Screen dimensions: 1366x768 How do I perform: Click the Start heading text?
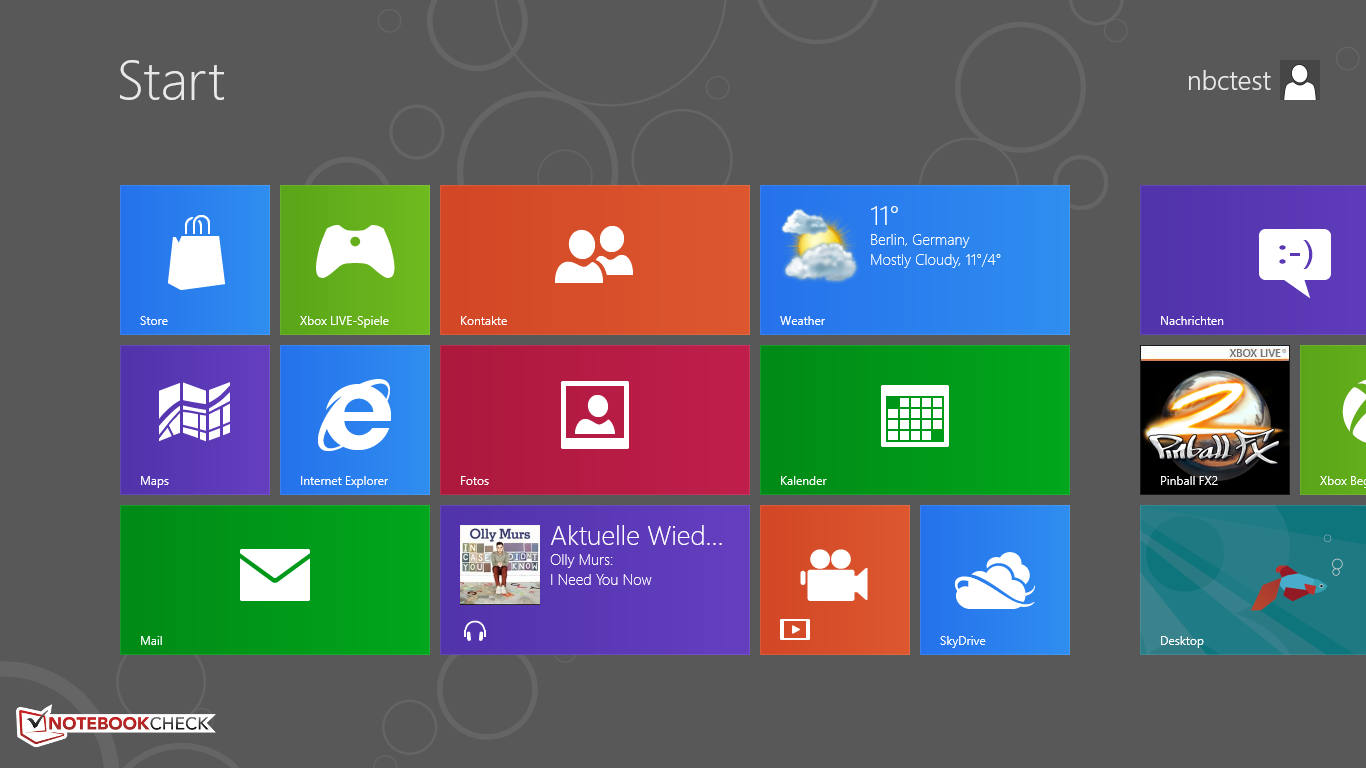pyautogui.click(x=172, y=81)
